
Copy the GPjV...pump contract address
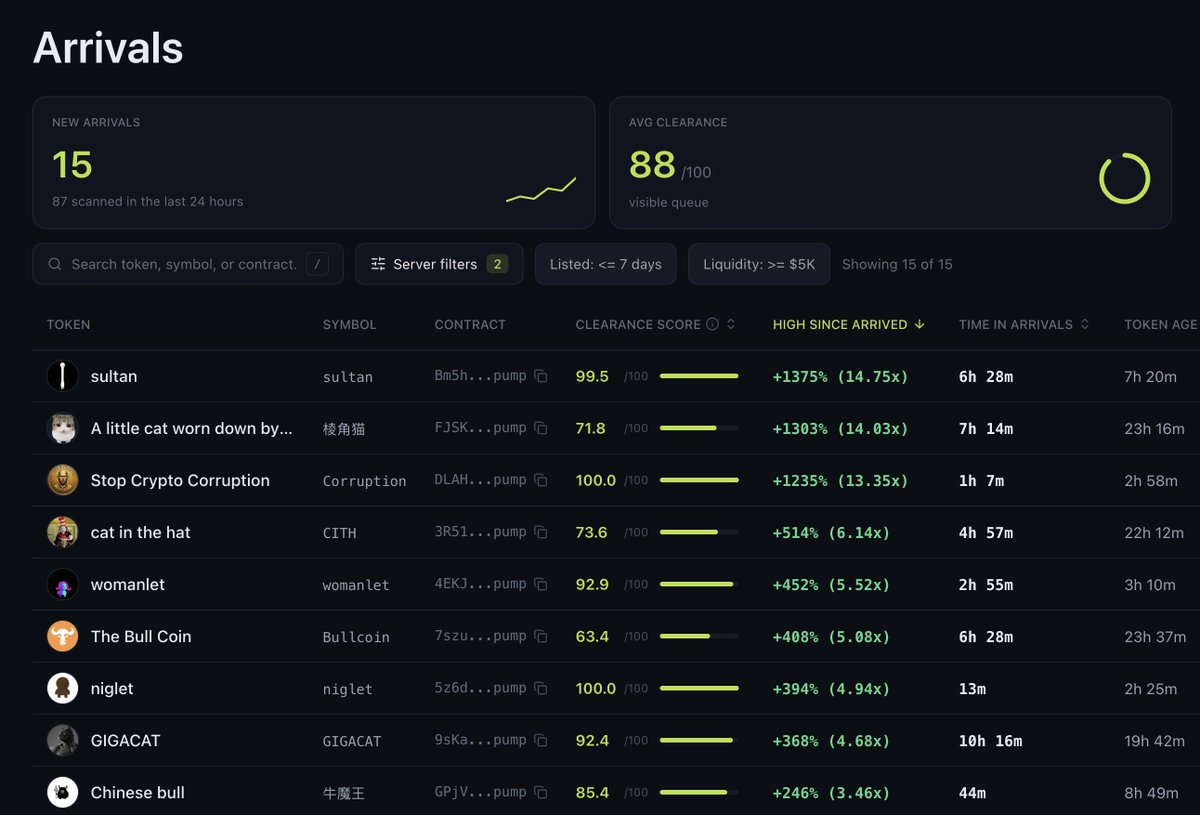tap(541, 792)
